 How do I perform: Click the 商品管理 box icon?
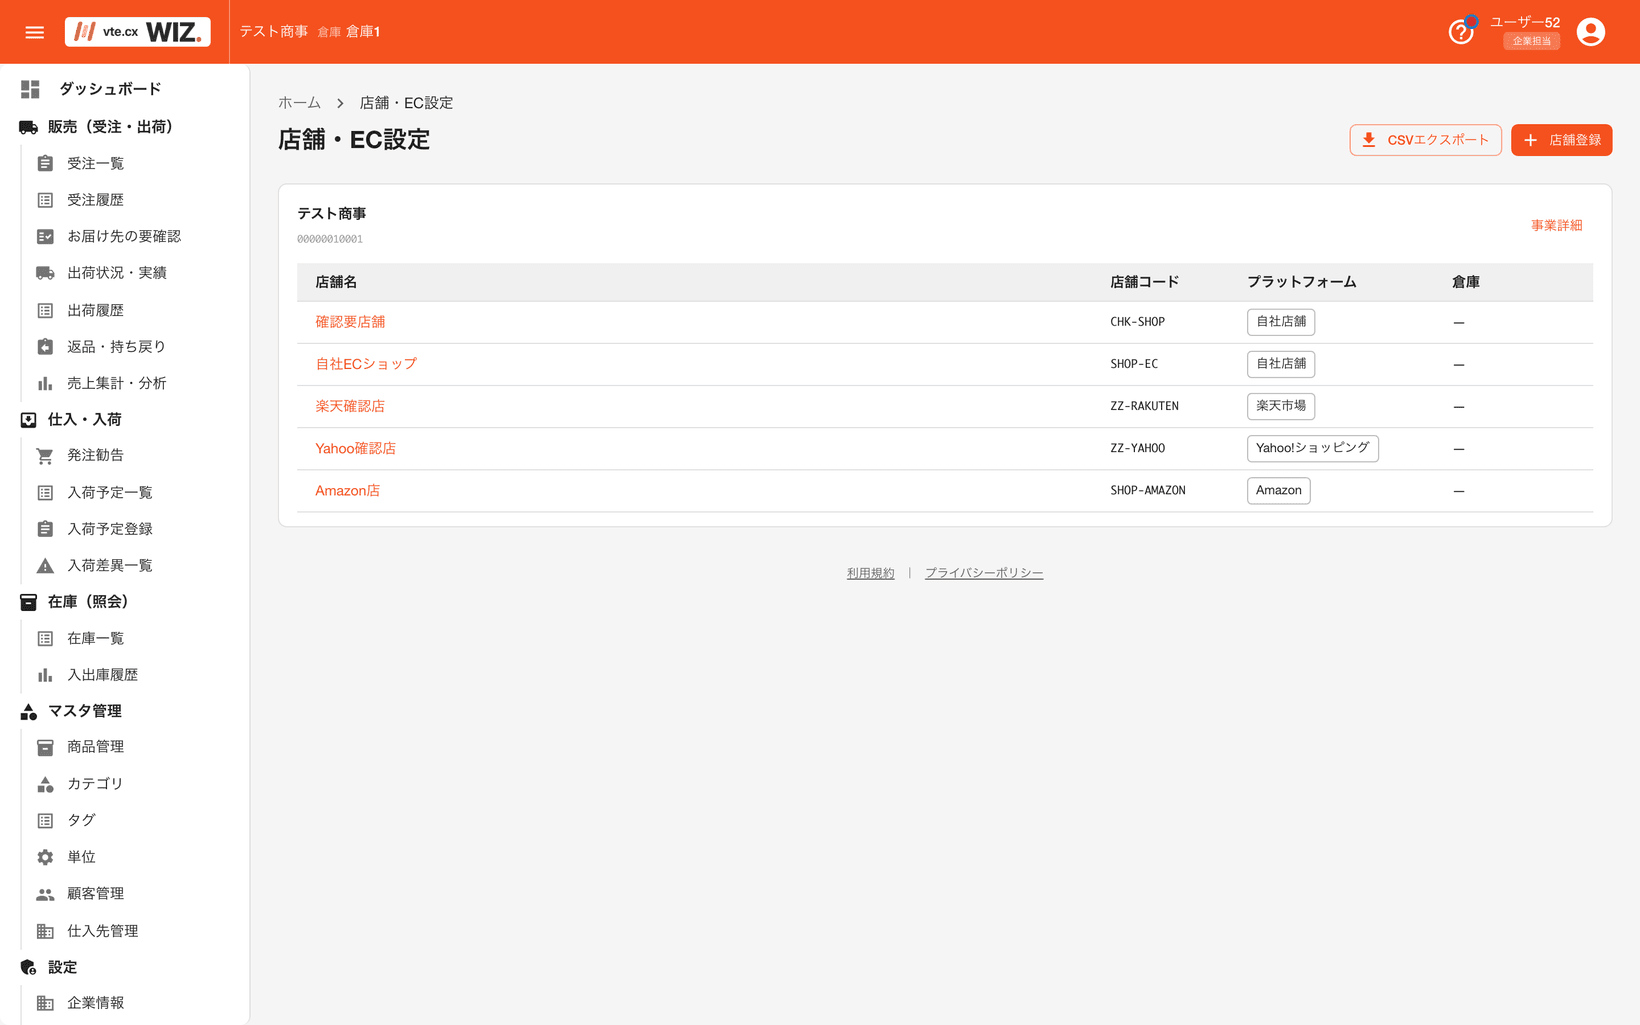pyautogui.click(x=45, y=747)
